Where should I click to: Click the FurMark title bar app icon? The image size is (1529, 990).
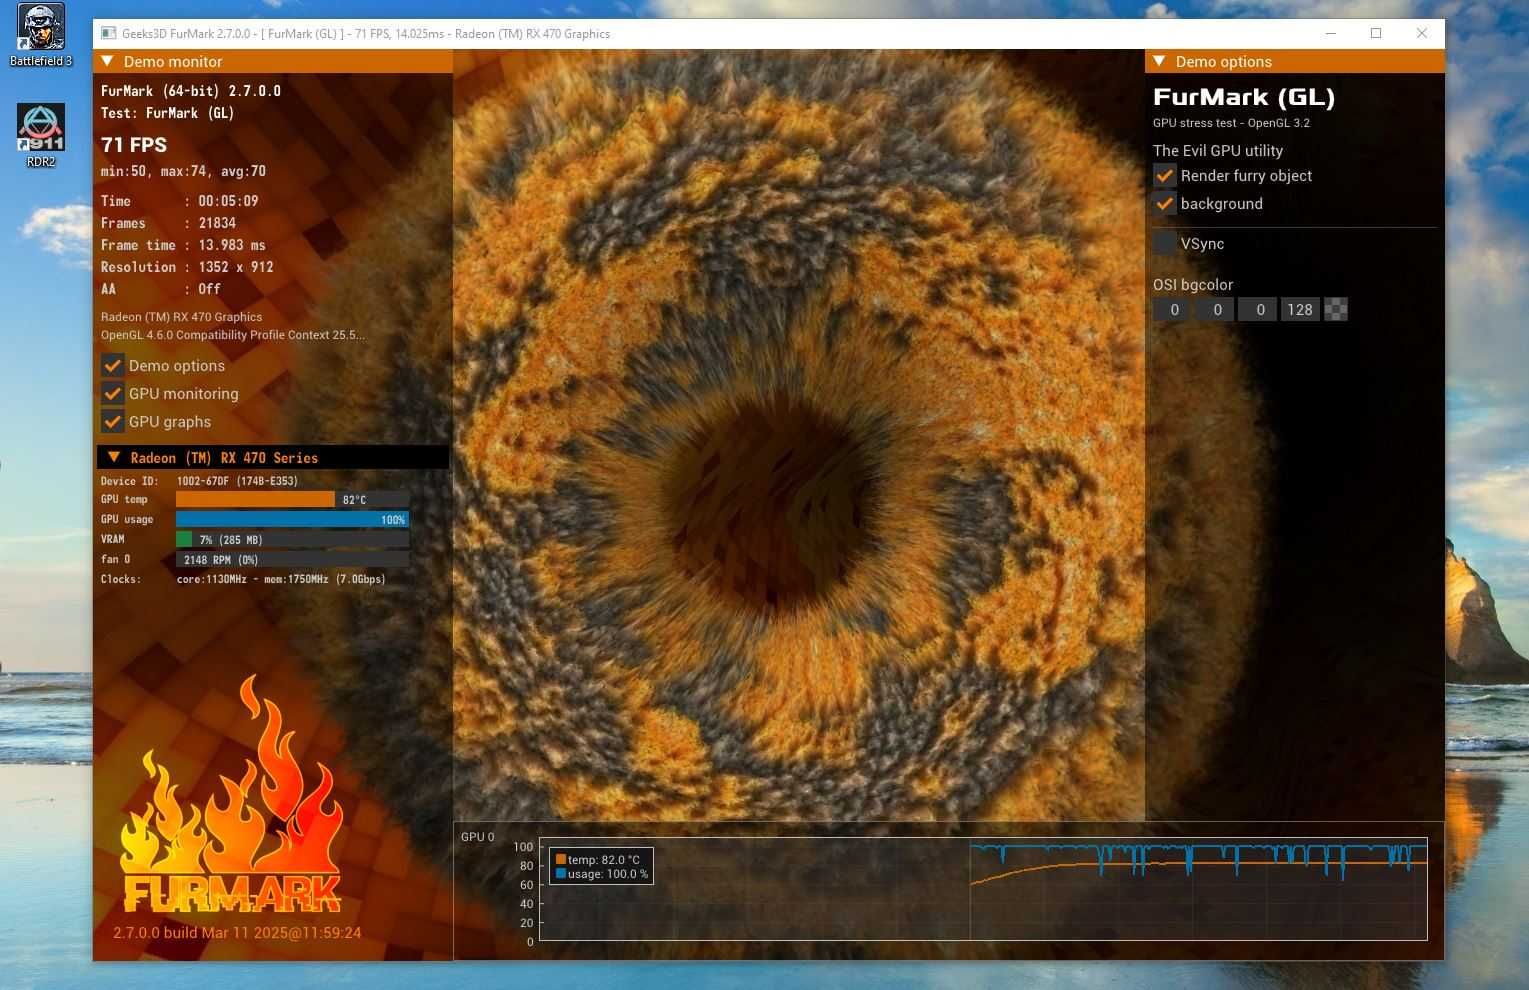click(x=108, y=33)
